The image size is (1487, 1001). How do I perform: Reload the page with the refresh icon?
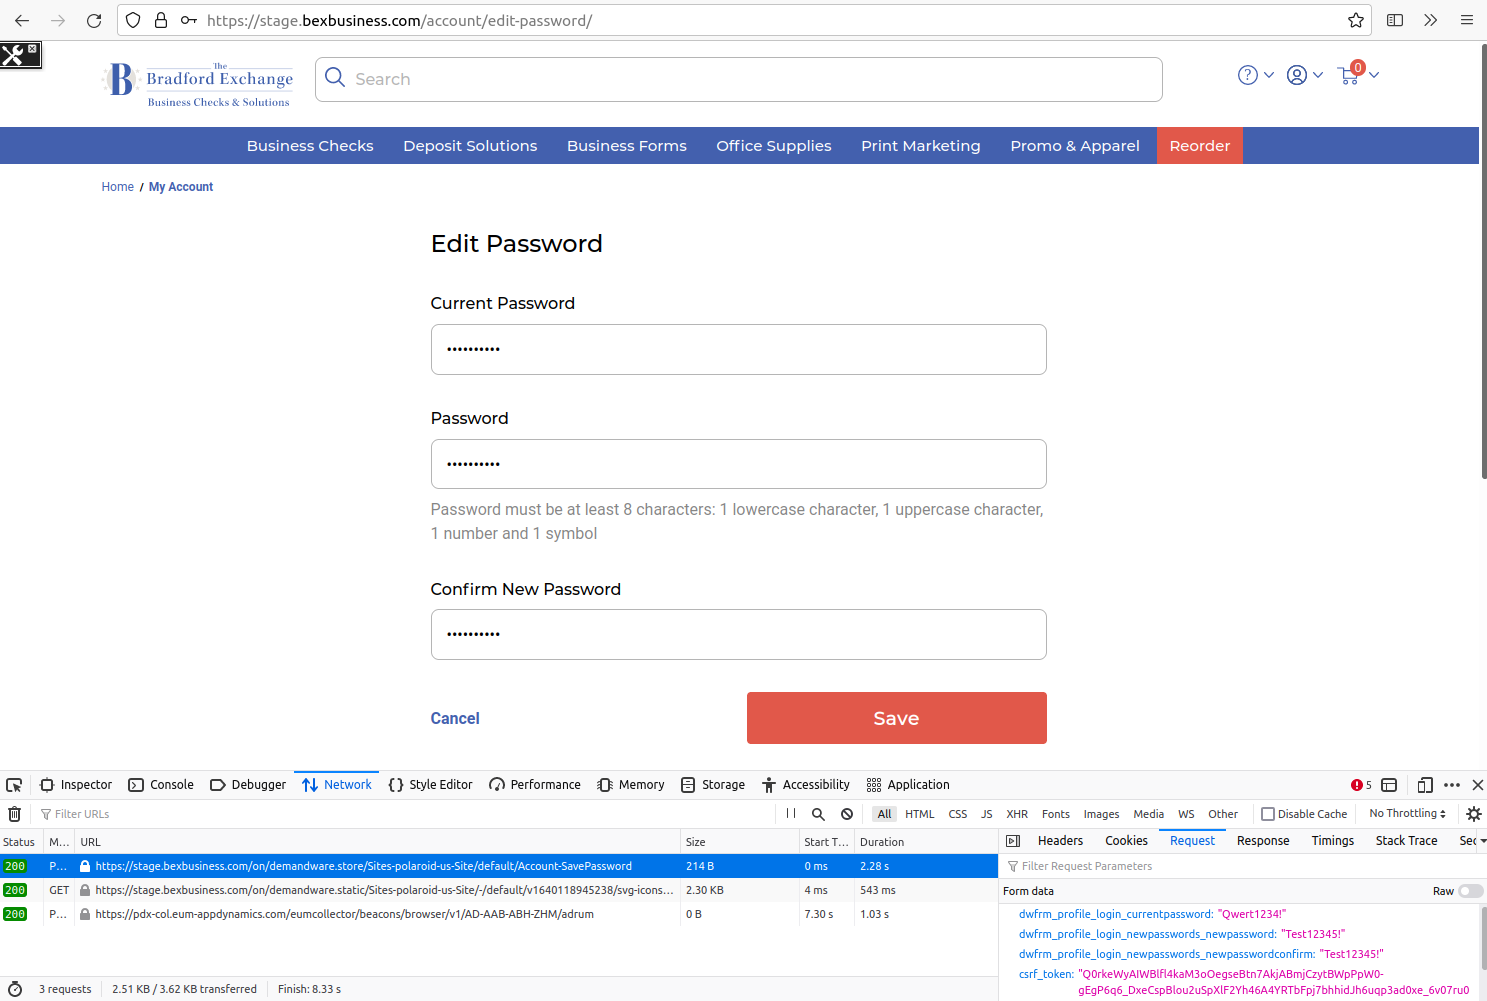point(94,20)
